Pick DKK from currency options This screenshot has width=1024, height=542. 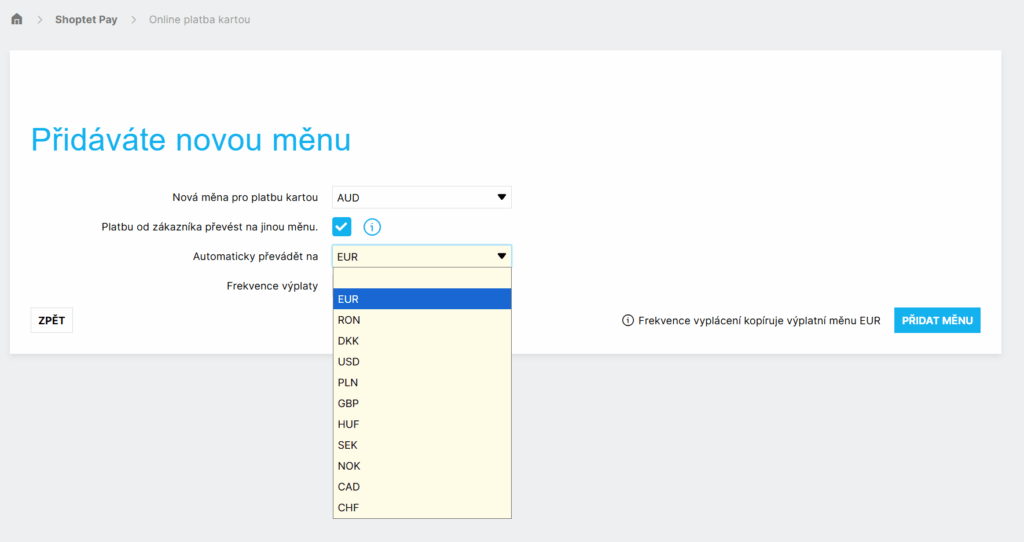pos(421,341)
